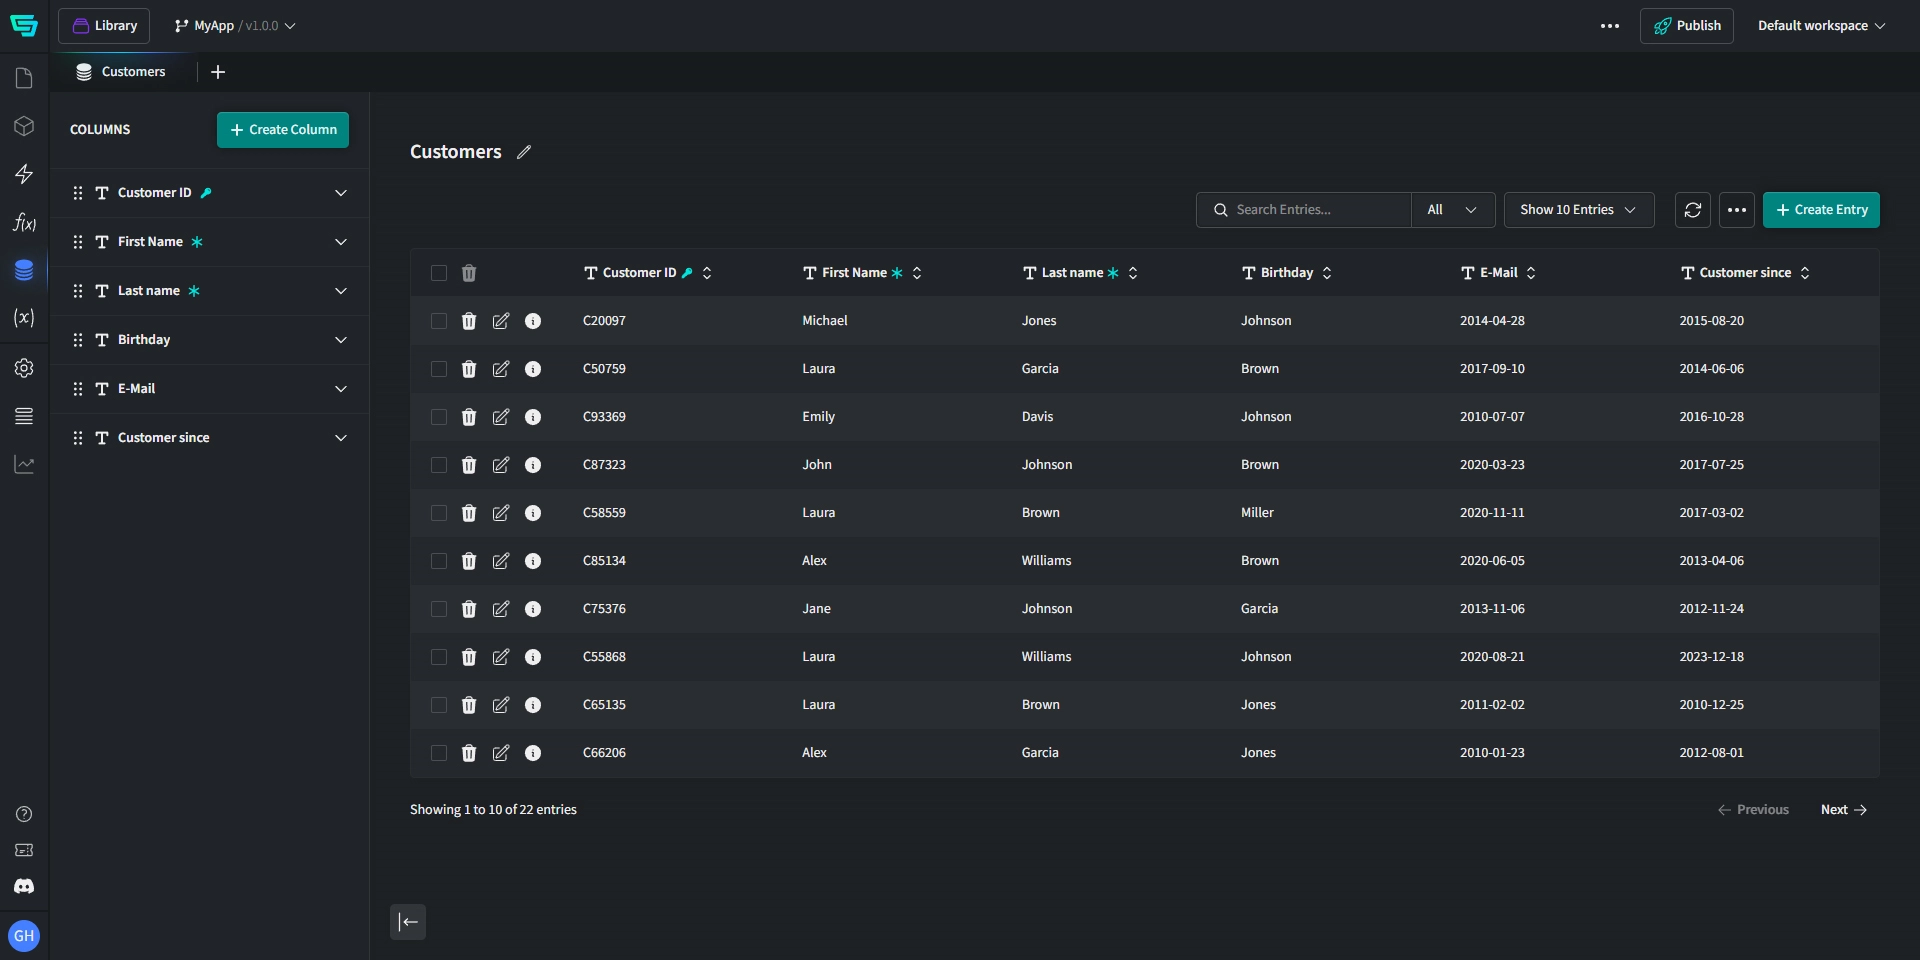
Task: Select all rows with header checkbox
Action: click(439, 273)
